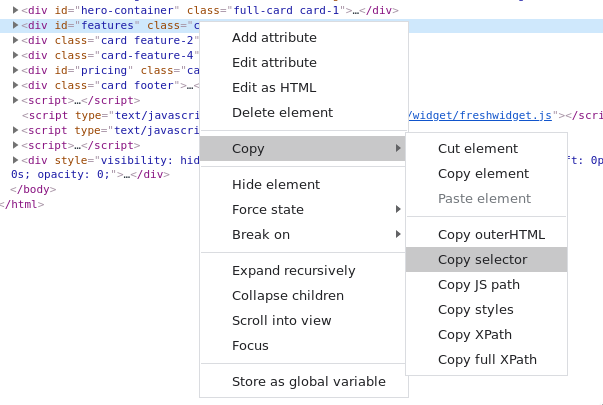Select Collapse children menu entry
603x405 pixels.
click(x=288, y=295)
